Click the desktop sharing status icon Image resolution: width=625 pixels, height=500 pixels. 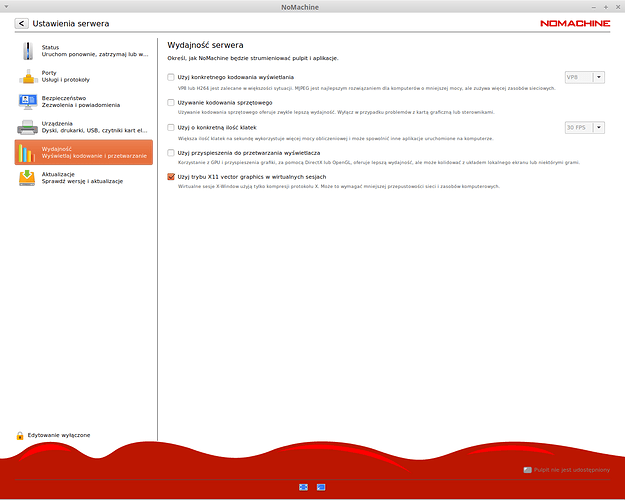pyautogui.click(x=527, y=470)
